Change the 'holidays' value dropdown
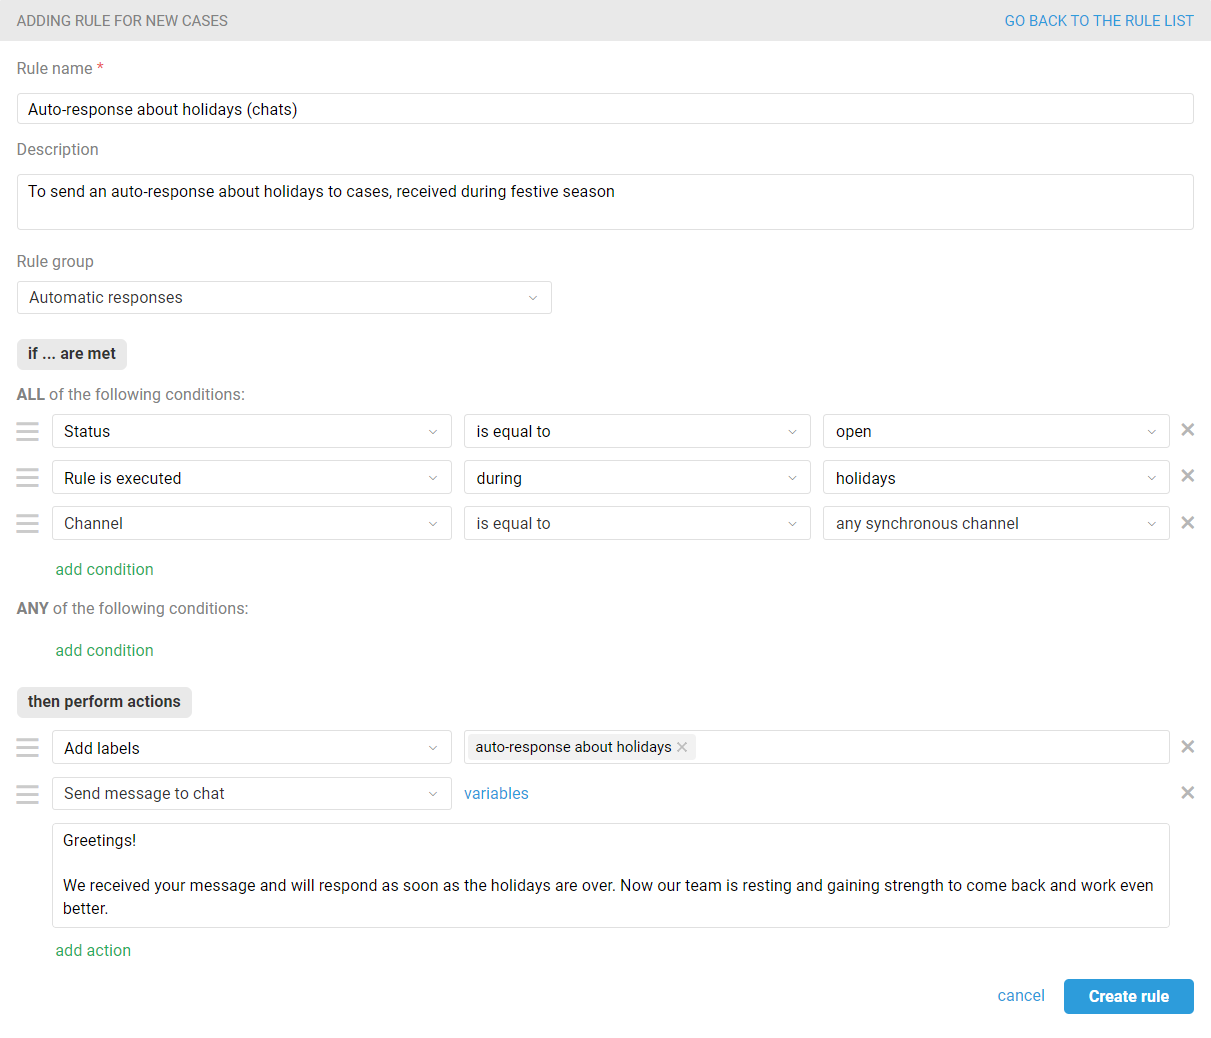 [x=995, y=478]
